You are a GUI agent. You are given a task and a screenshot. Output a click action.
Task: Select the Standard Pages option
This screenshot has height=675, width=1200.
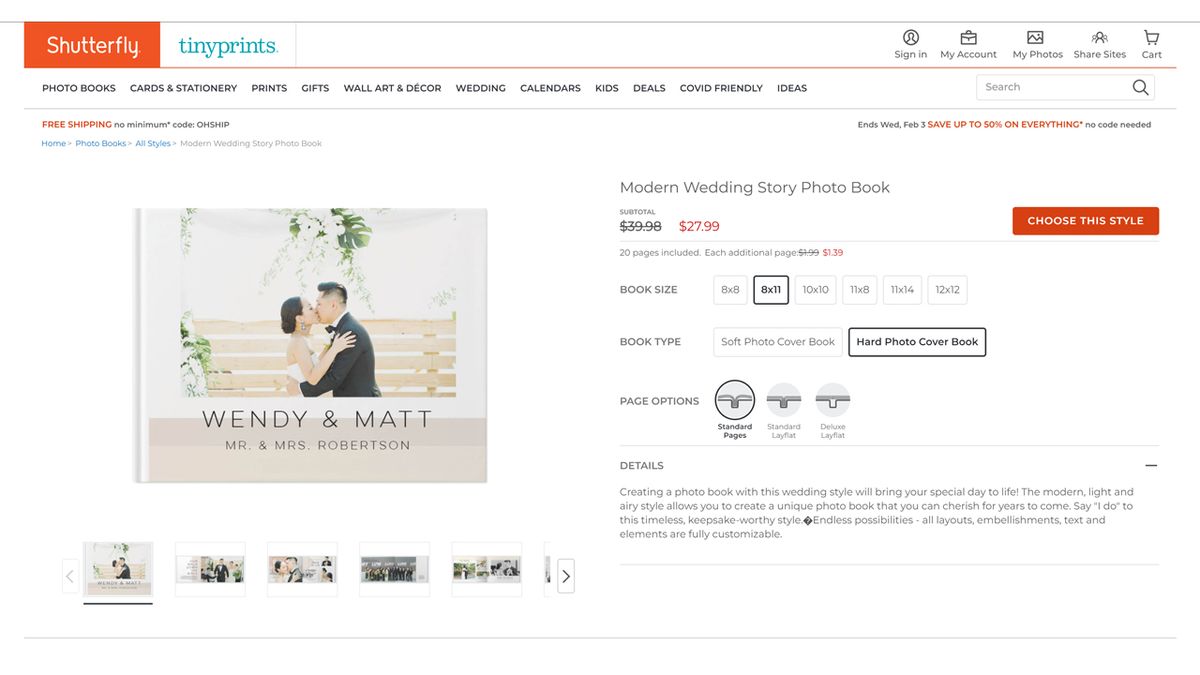[x=735, y=401]
